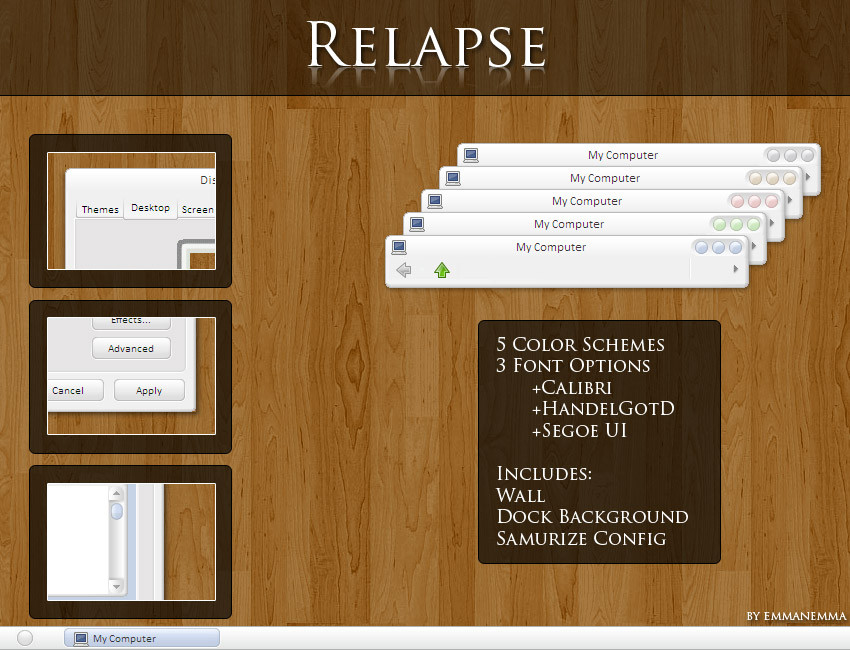
Task: Click the '+Calibri' font option text
Action: 571,388
